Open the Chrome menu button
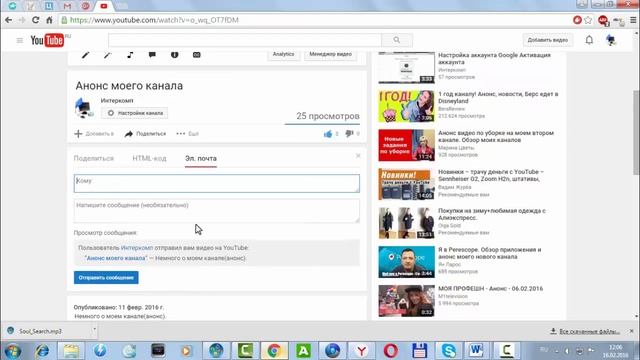Viewport: 640px width, 360px height. [633, 20]
